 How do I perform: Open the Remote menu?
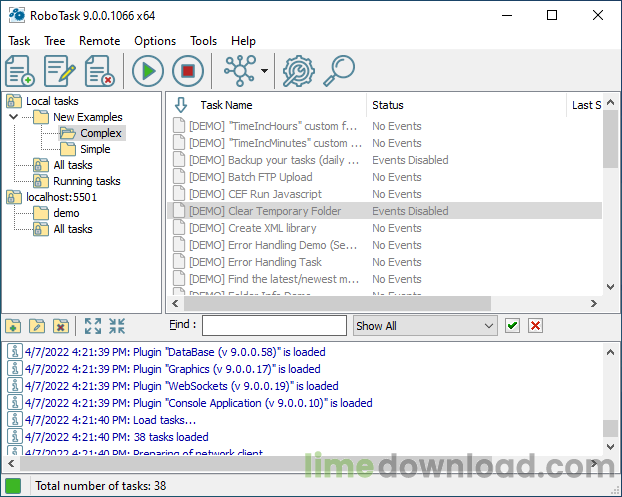tap(100, 41)
